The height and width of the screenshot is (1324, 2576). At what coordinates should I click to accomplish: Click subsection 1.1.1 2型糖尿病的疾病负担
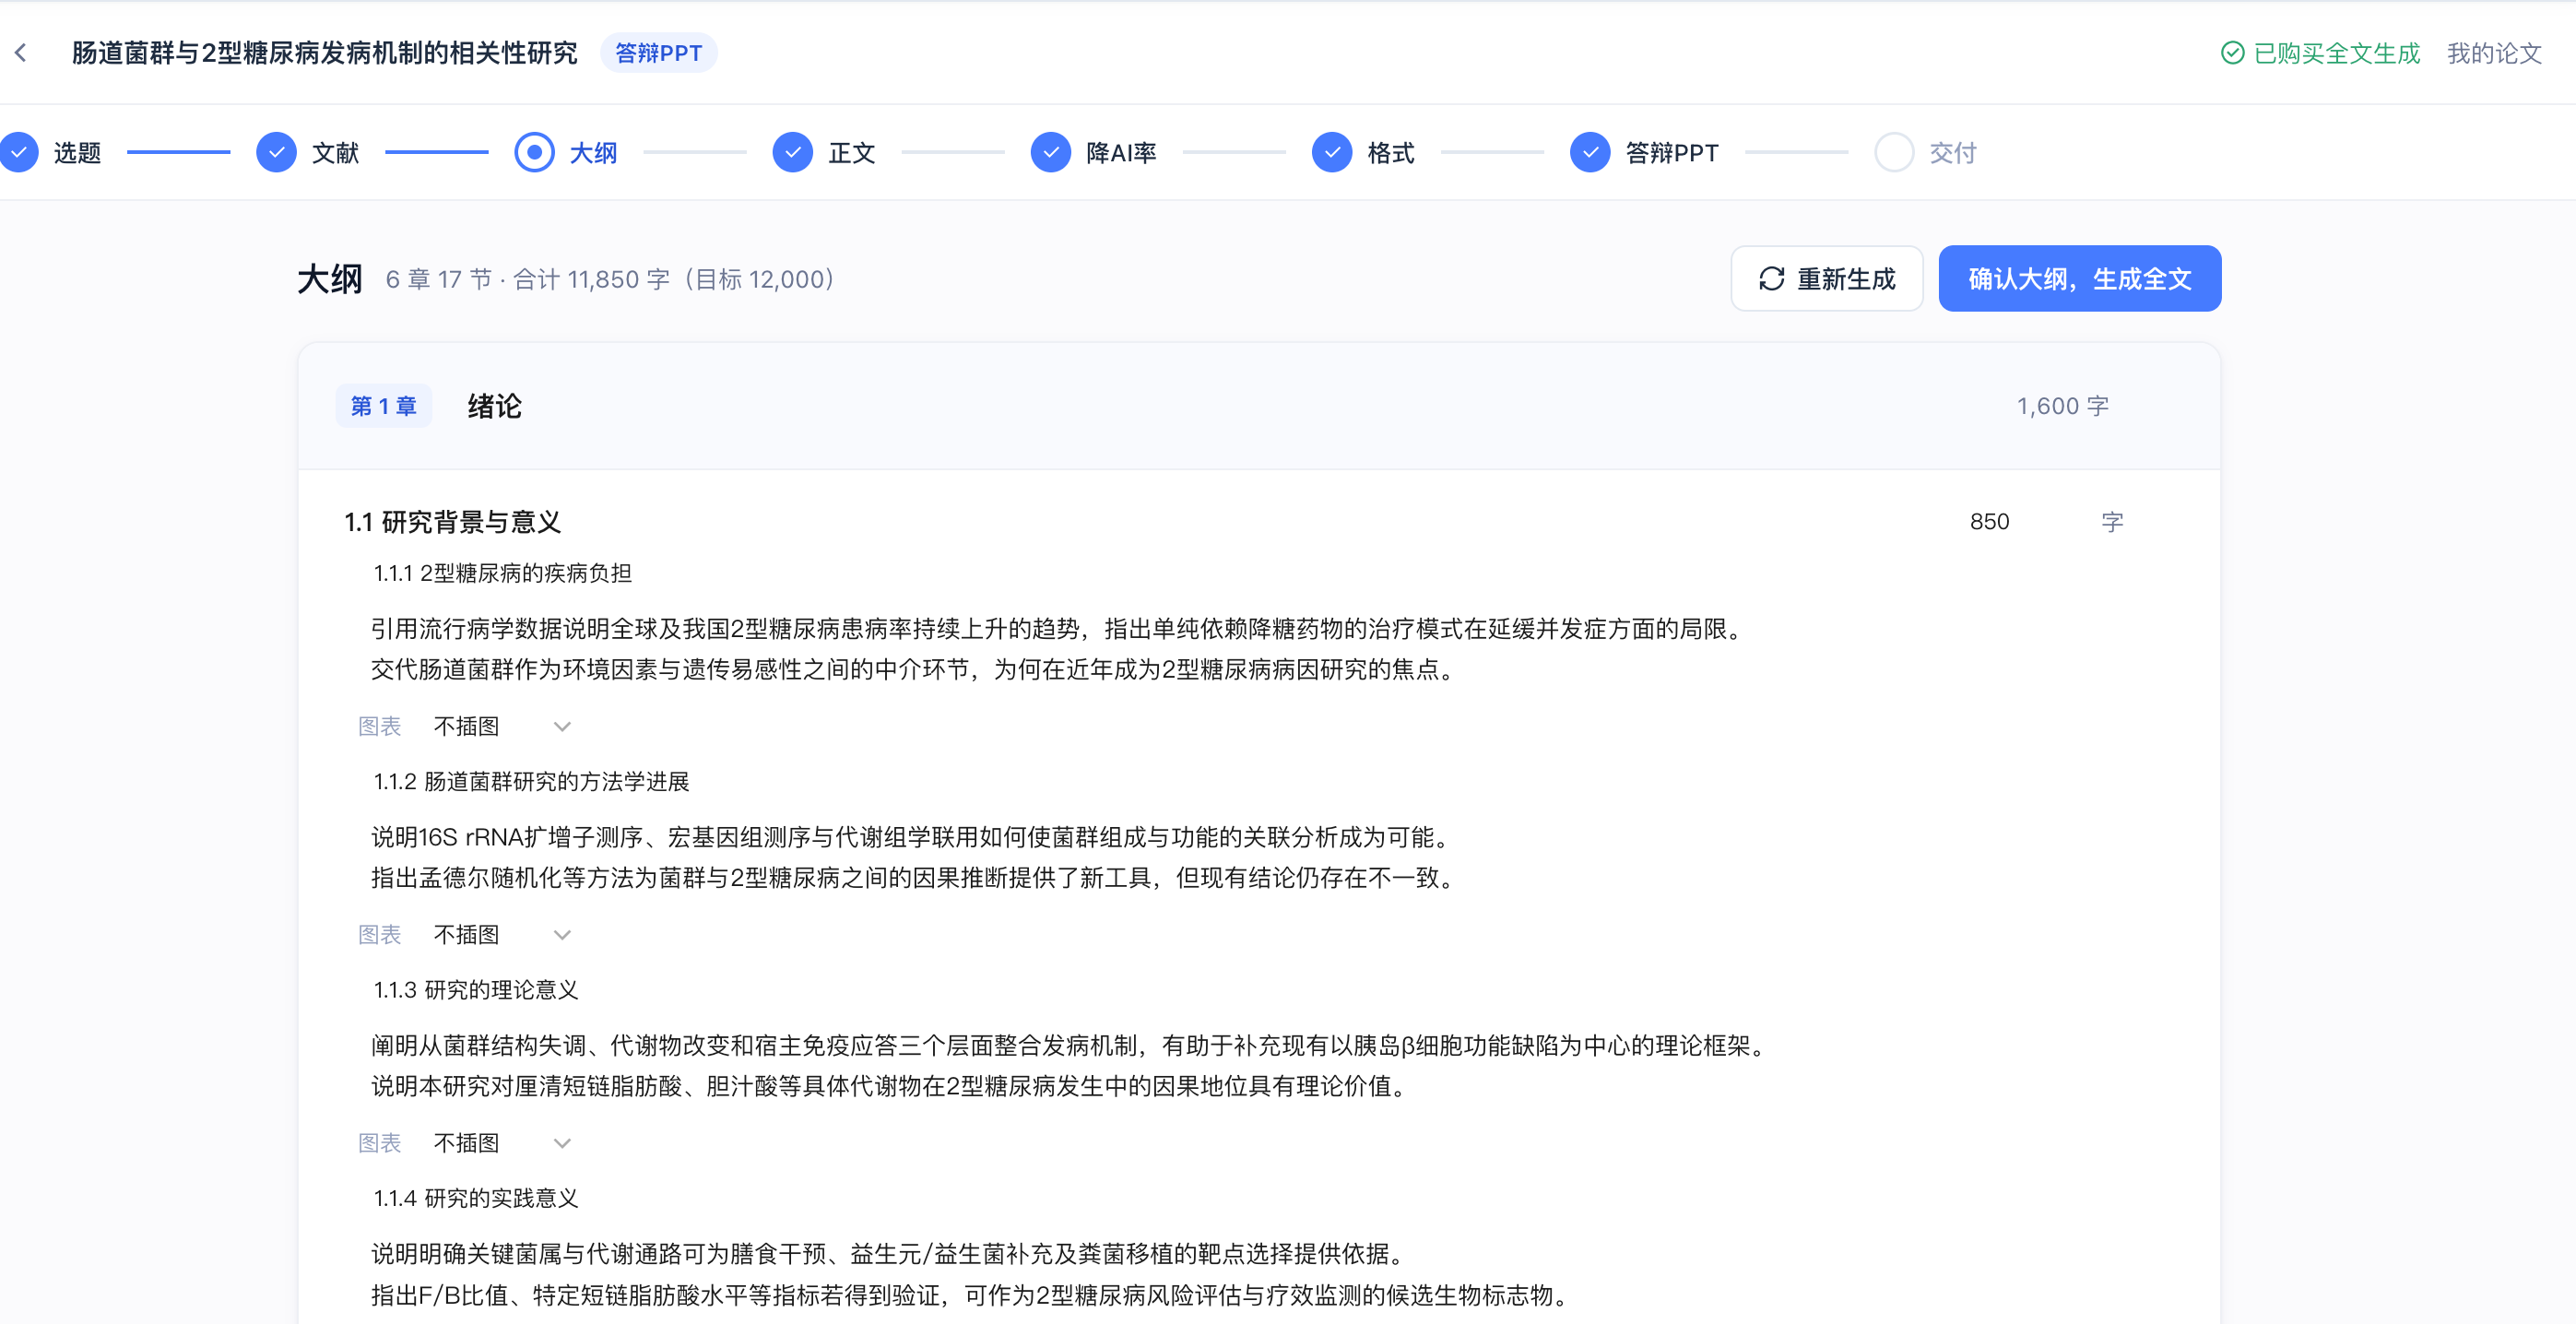(502, 573)
